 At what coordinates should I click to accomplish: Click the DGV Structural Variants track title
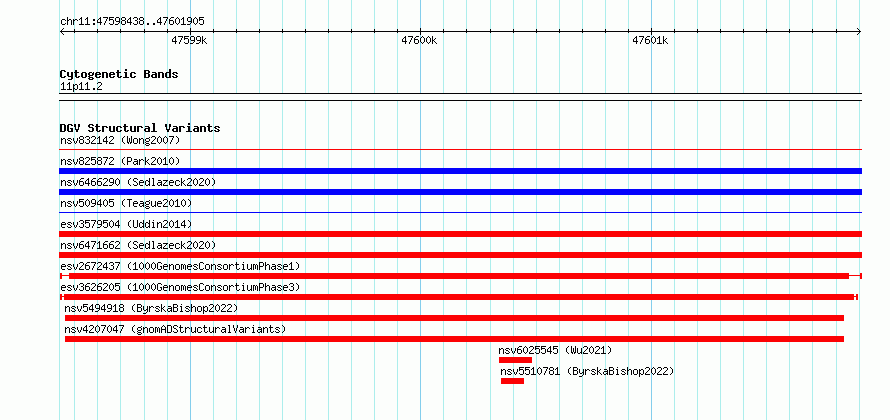(140, 128)
